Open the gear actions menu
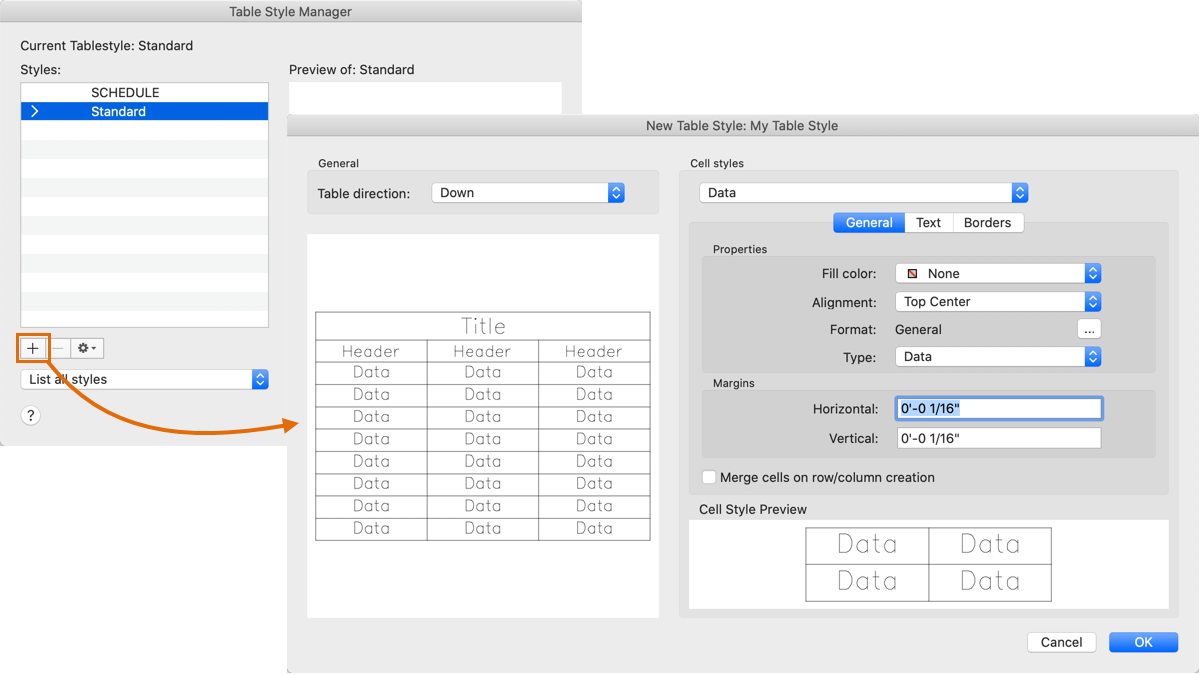Screen dimensions: 1200x675 86,348
